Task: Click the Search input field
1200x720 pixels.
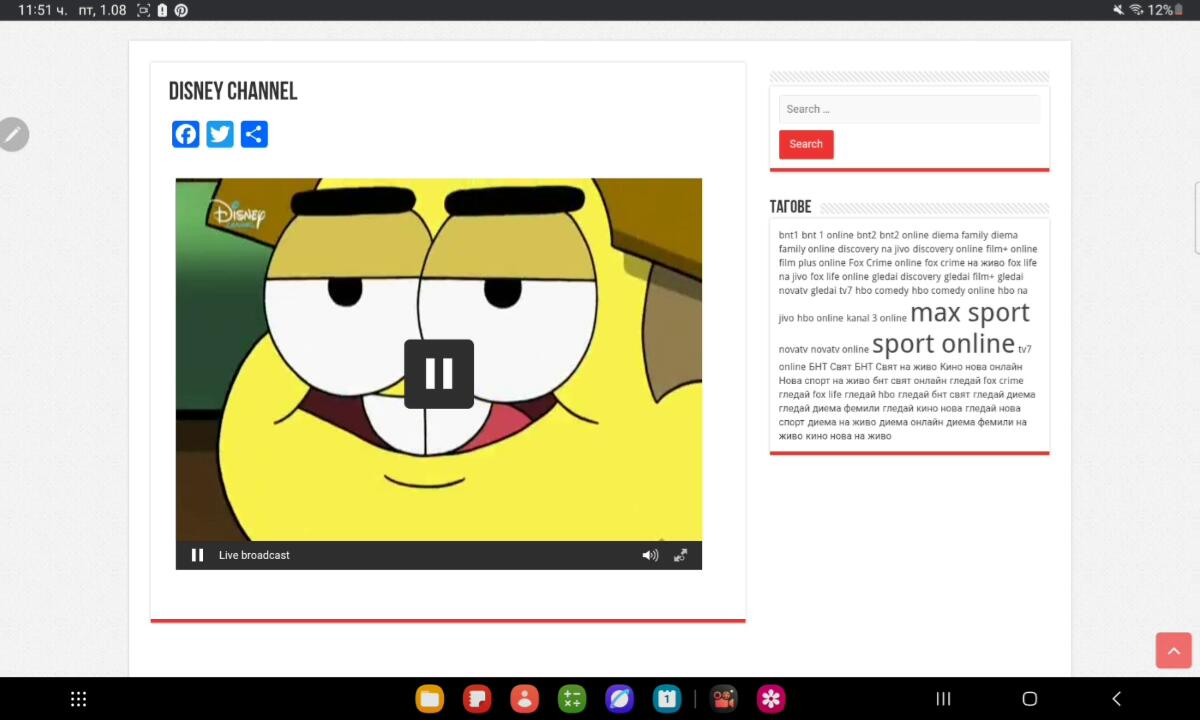Action: tap(909, 109)
